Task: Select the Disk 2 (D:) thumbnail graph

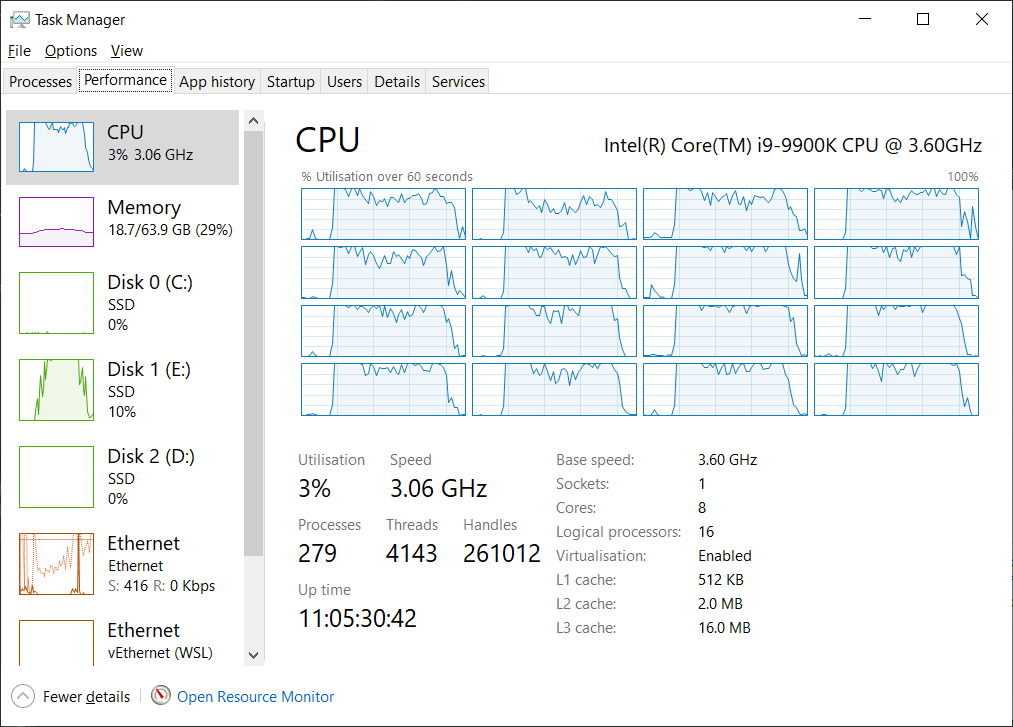Action: pos(56,477)
